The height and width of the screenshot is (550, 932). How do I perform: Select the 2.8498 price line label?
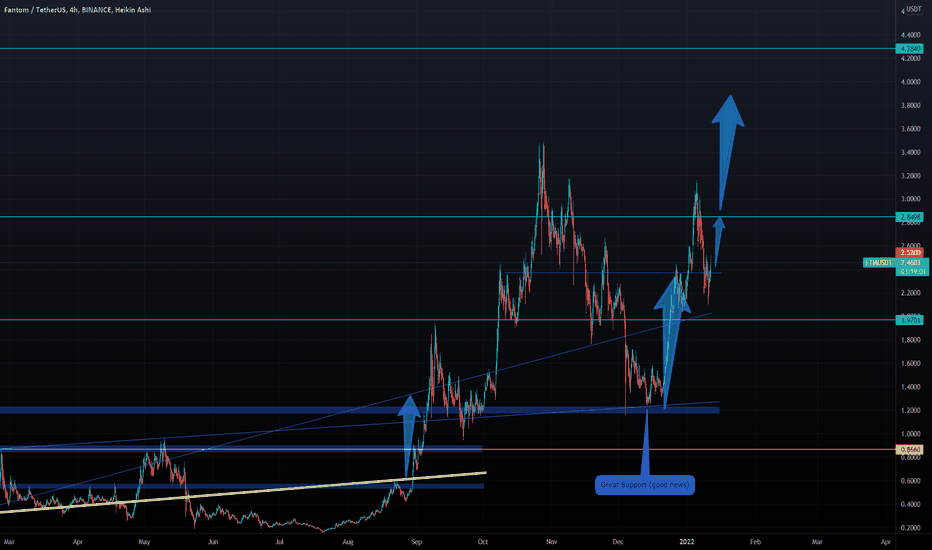911,217
